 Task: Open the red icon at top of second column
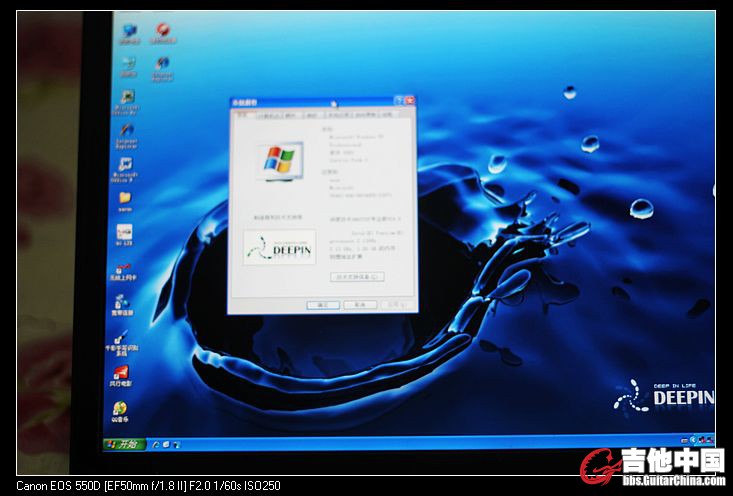161,31
